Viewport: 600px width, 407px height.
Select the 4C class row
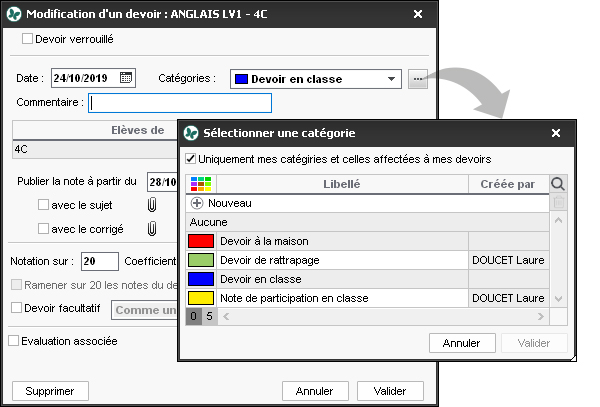[x=96, y=149]
